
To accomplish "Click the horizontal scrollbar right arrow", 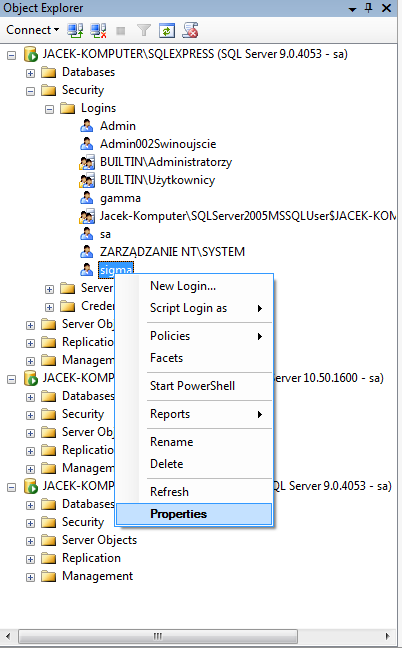I will [x=387, y=636].
